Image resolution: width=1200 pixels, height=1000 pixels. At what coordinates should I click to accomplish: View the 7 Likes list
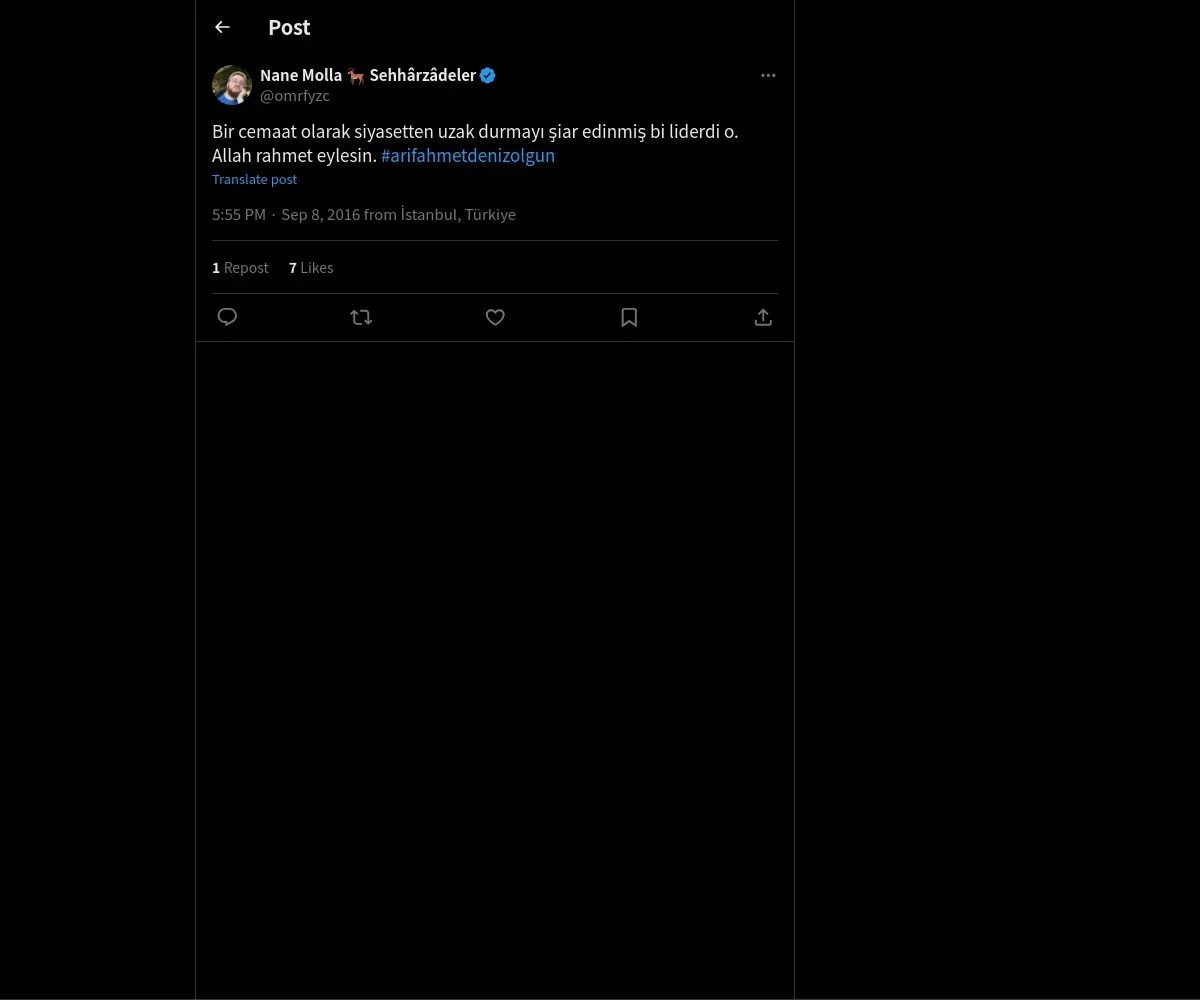pos(311,268)
